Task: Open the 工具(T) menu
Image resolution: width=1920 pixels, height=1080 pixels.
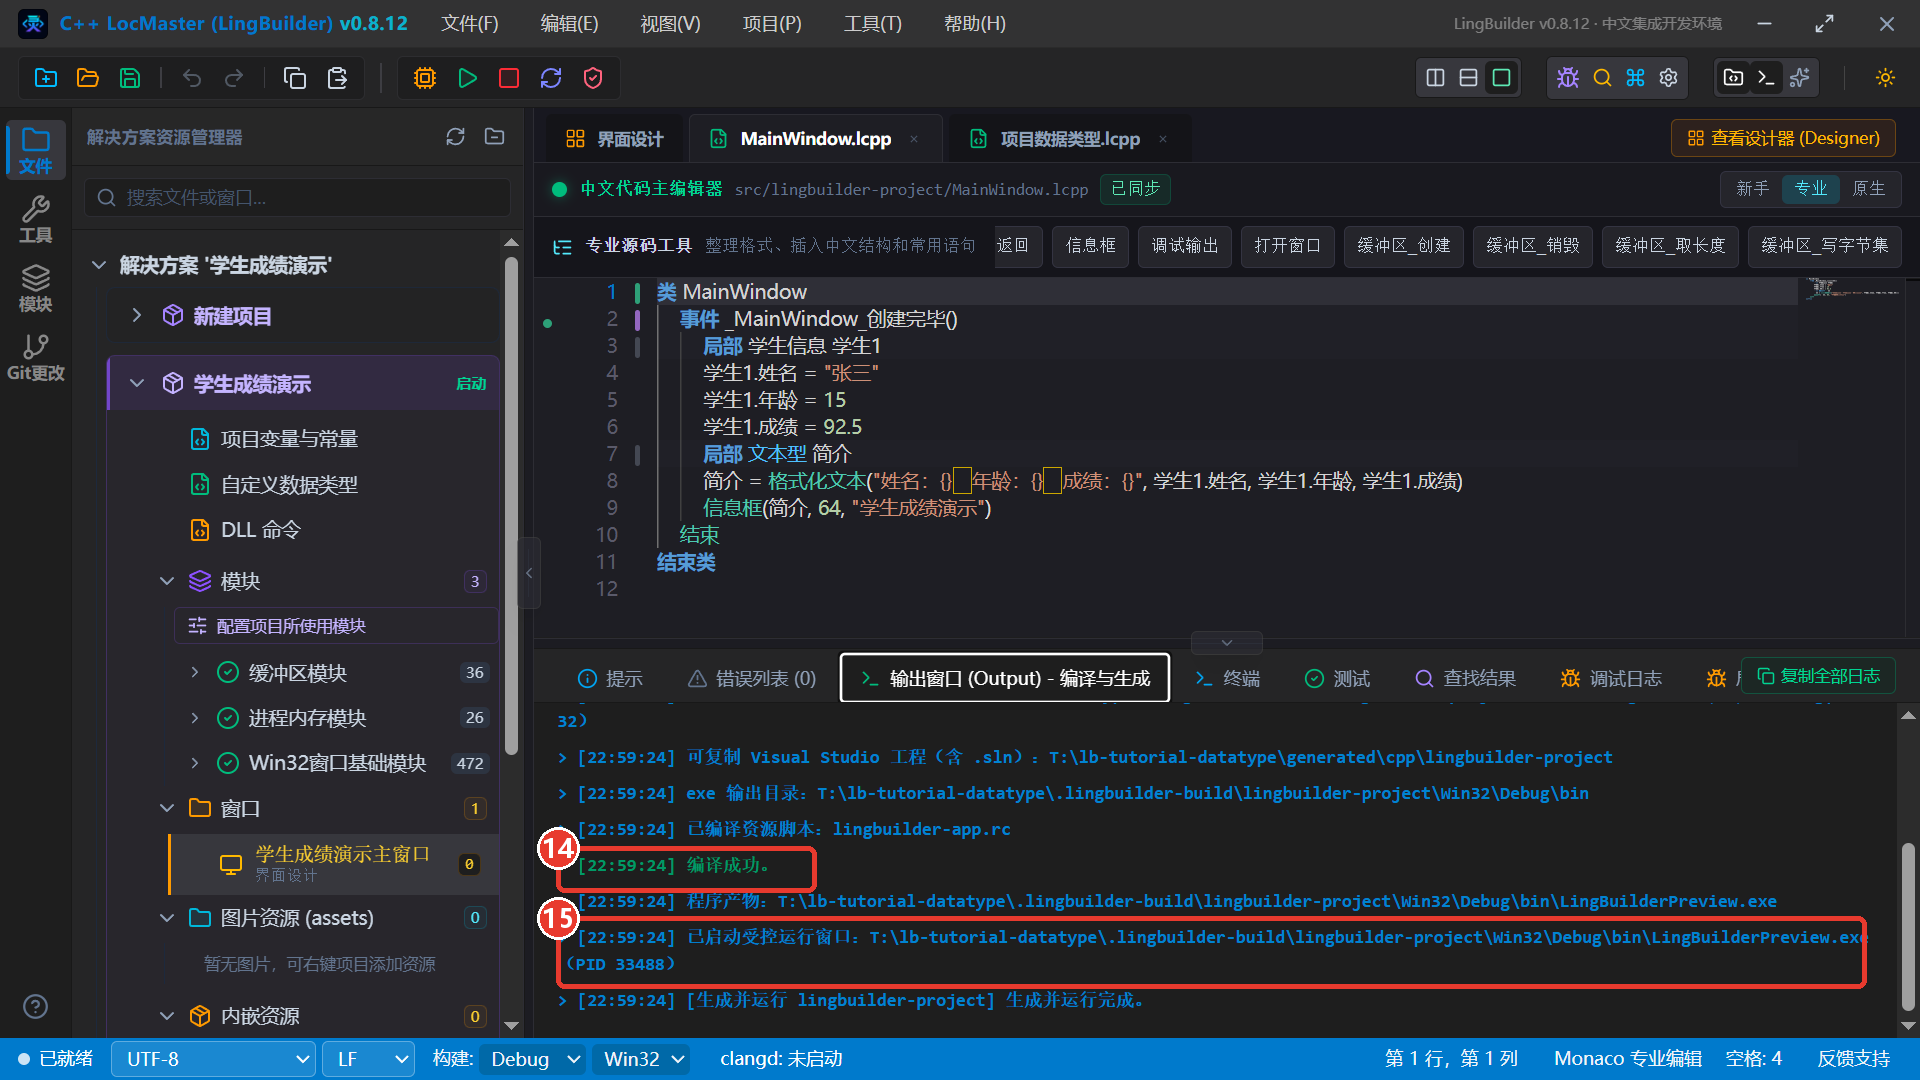Action: click(873, 24)
